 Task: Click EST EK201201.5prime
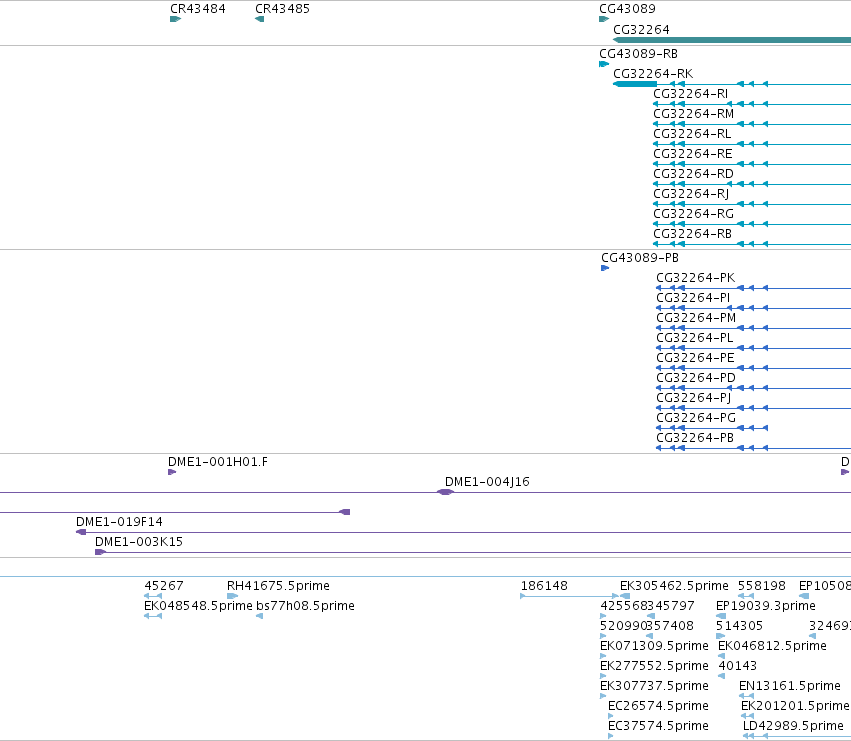[747, 717]
